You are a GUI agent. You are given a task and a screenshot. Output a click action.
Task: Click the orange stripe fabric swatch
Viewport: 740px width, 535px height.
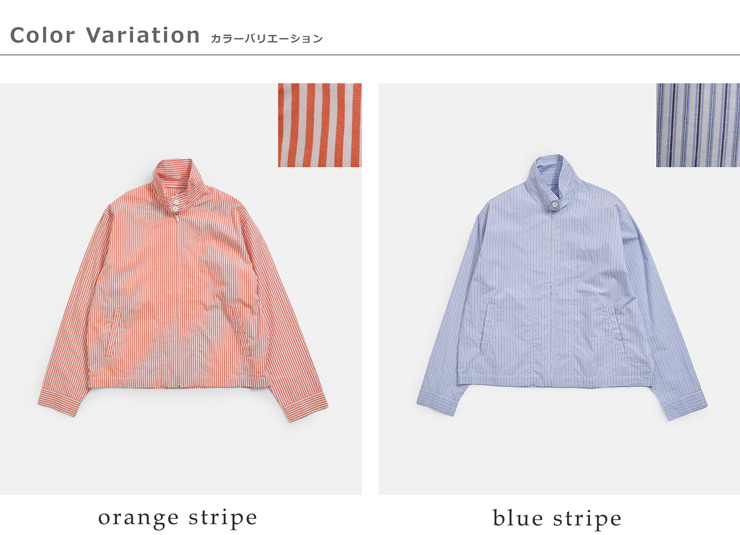320,125
